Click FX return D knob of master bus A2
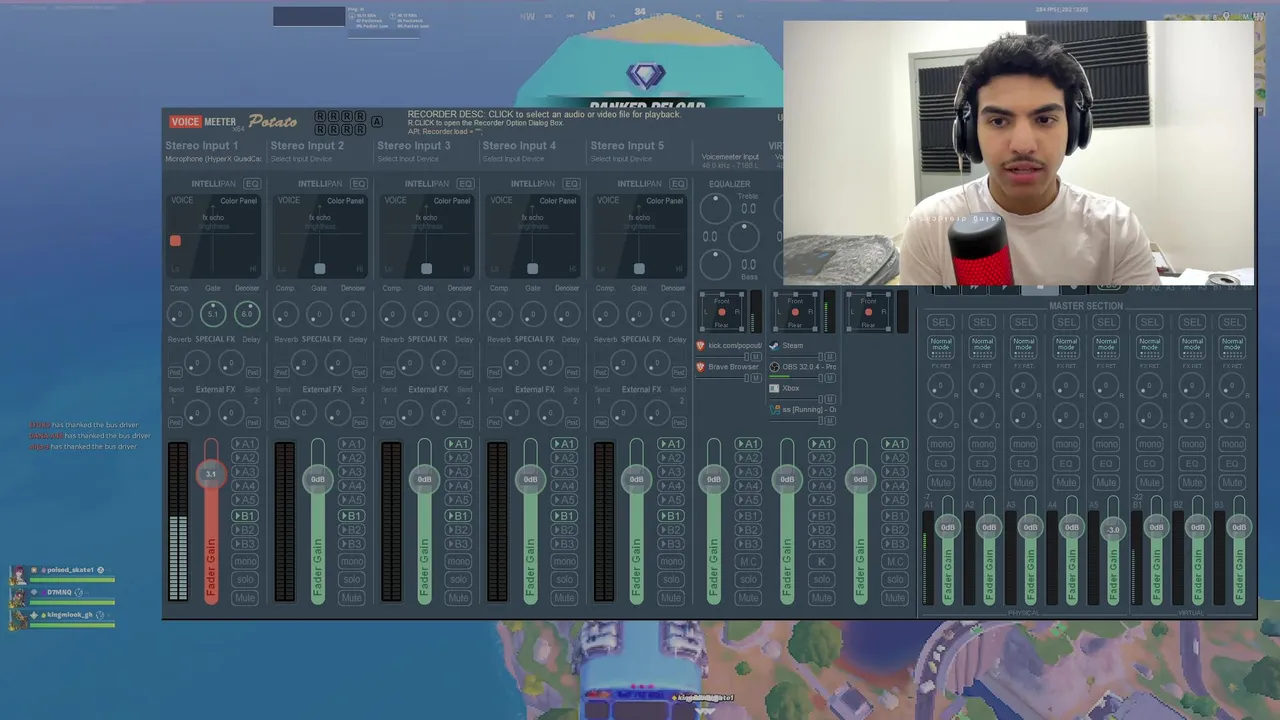This screenshot has width=1280, height=720. (983, 417)
